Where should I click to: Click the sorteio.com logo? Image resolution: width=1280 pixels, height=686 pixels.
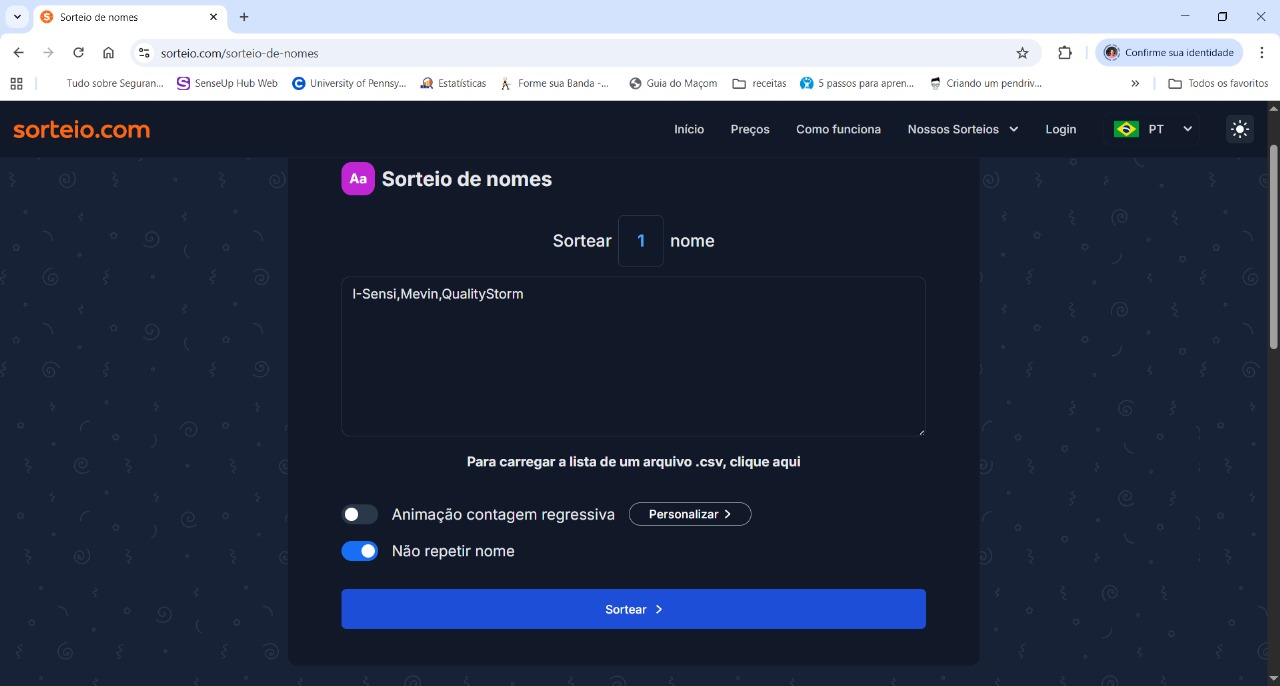[x=81, y=129]
